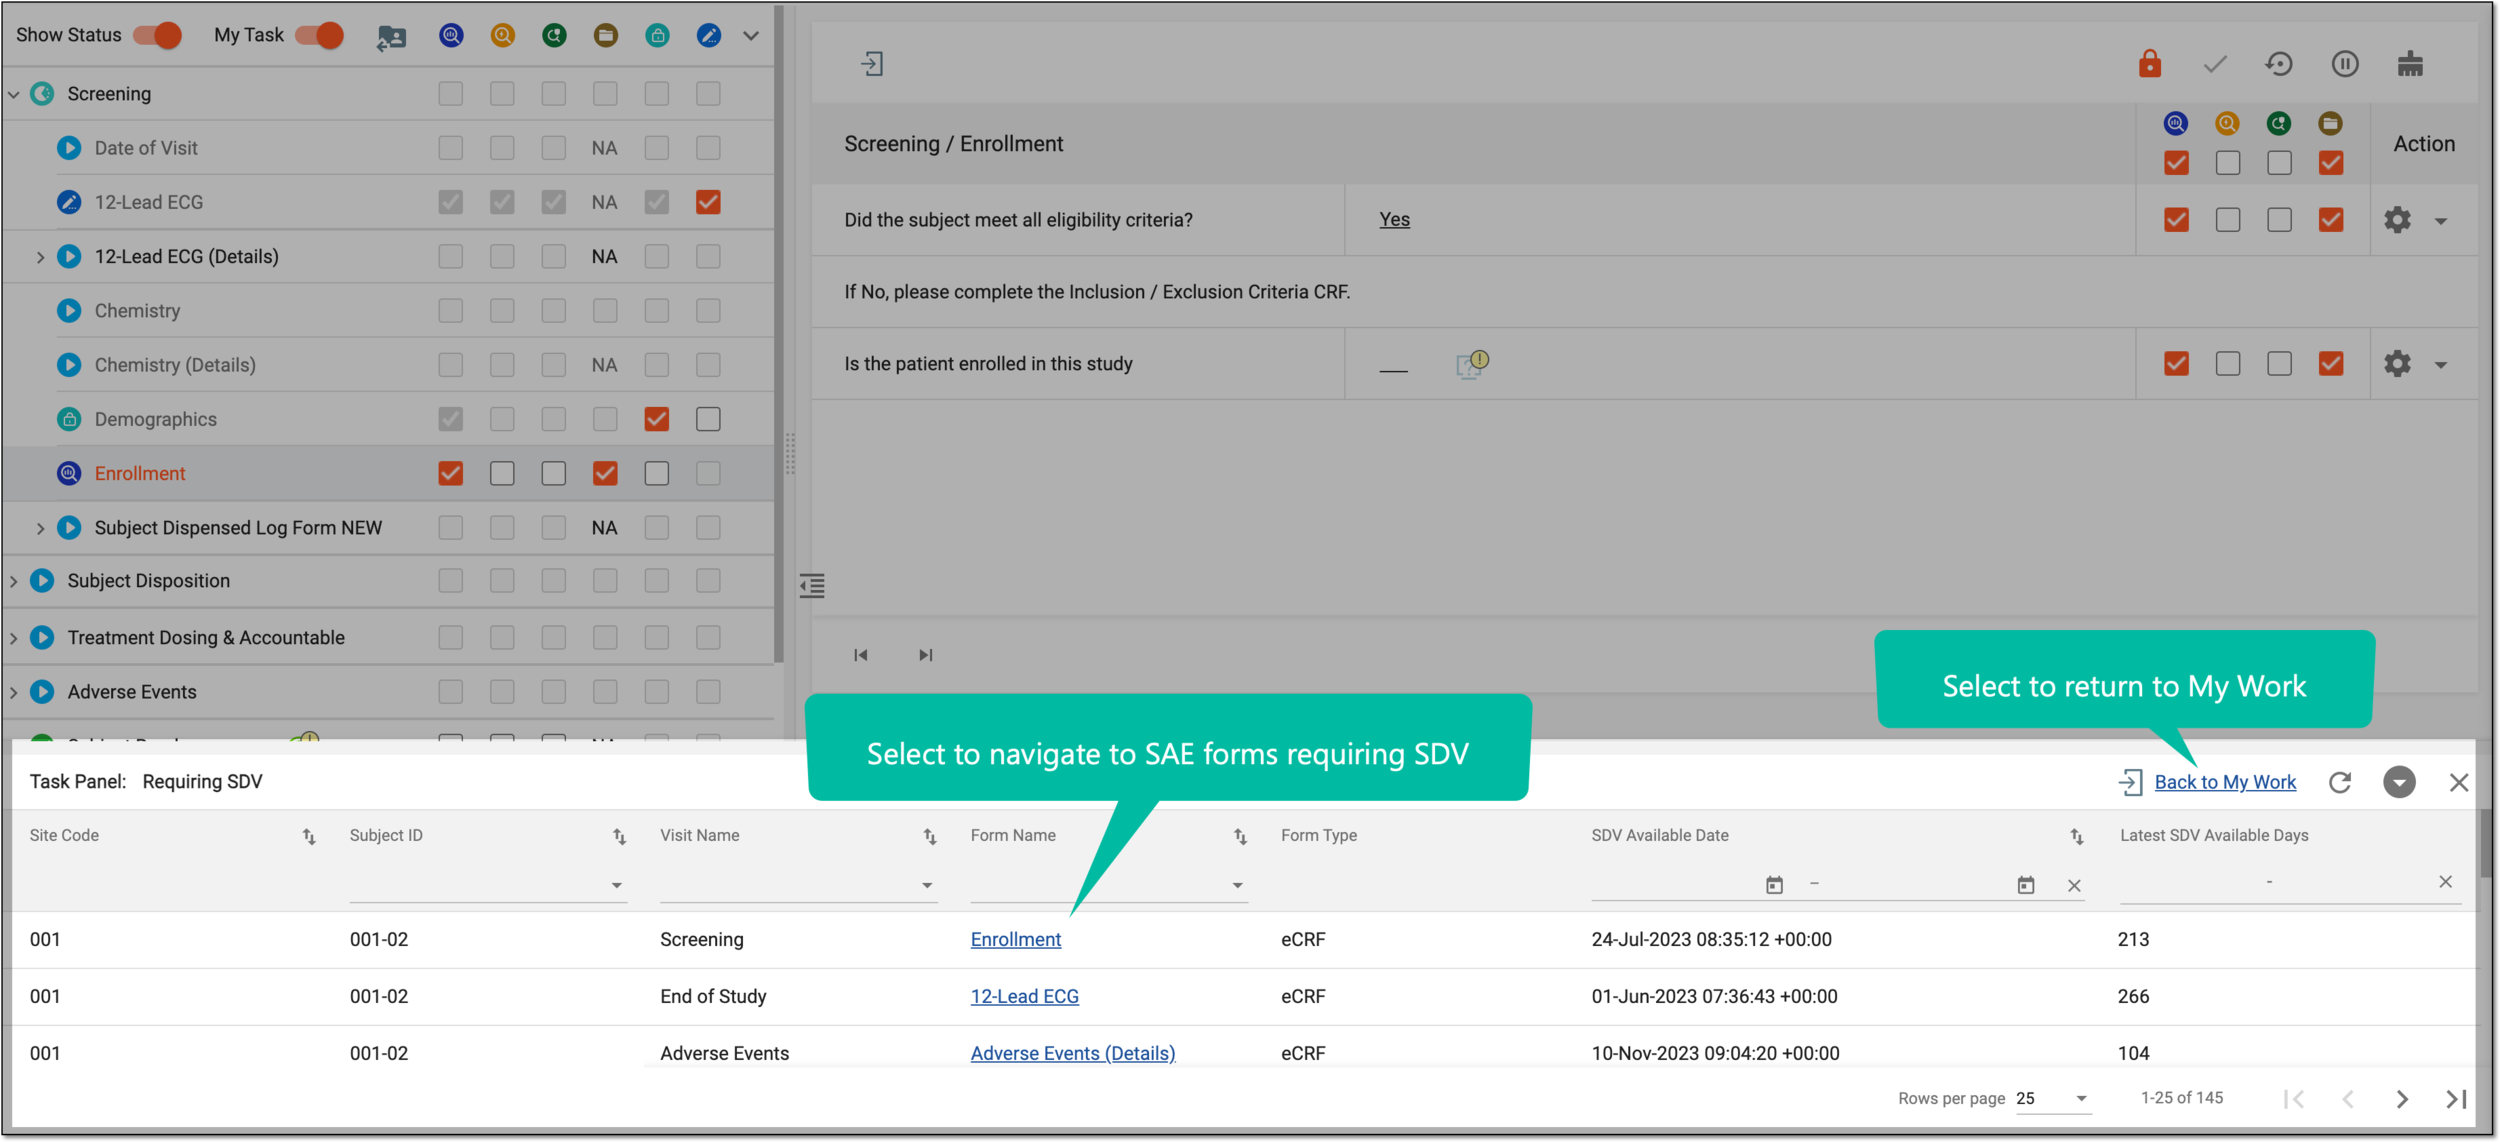
Task: Click the form exit arrow icon at top left
Action: (x=872, y=65)
